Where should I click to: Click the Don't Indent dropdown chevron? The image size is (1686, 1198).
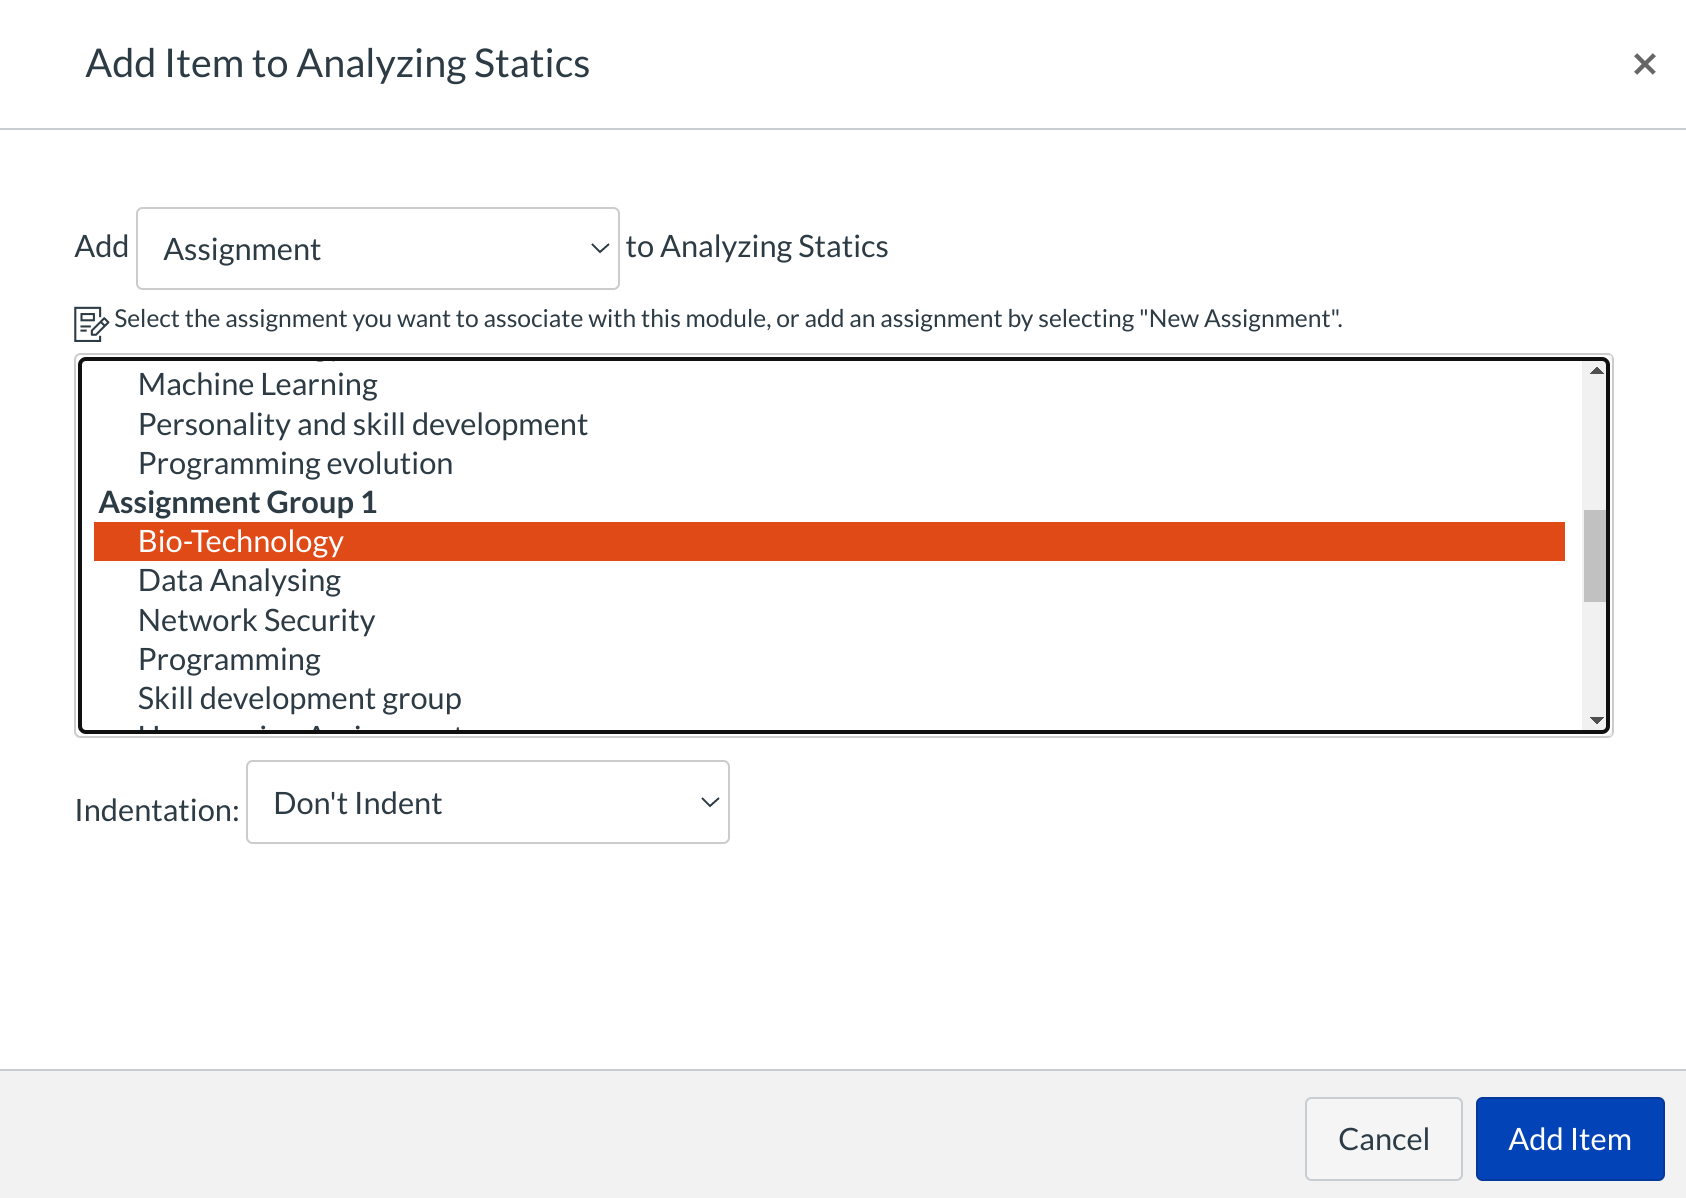[710, 802]
